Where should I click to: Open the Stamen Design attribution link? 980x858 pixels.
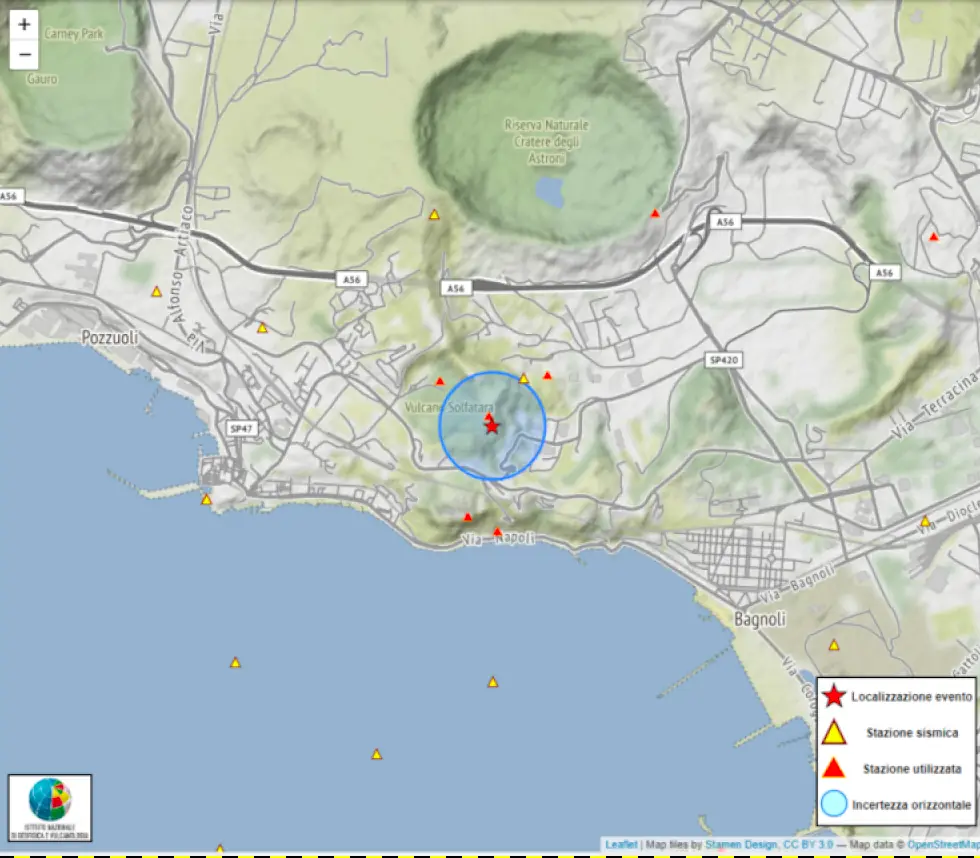coord(741,845)
